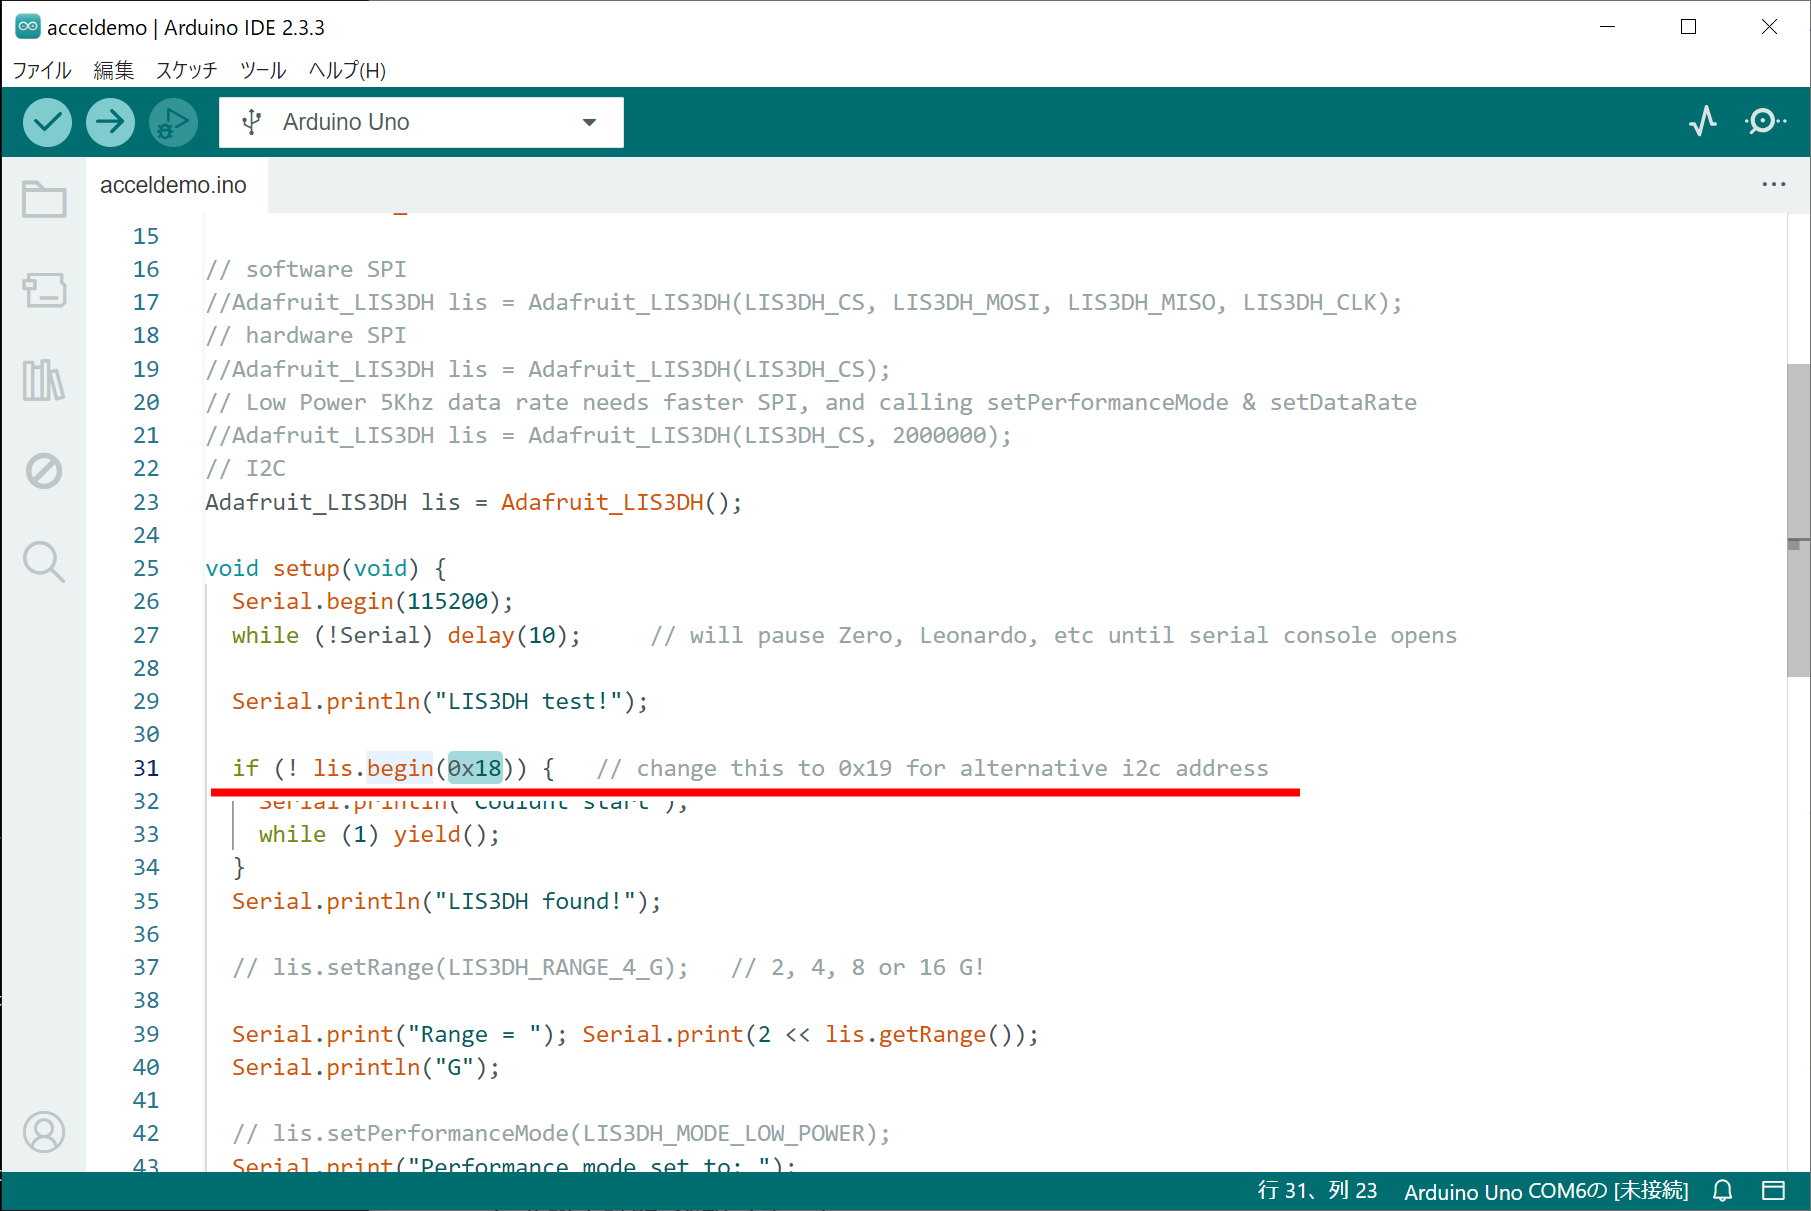Open the tab options ellipsis menu

tap(1773, 184)
